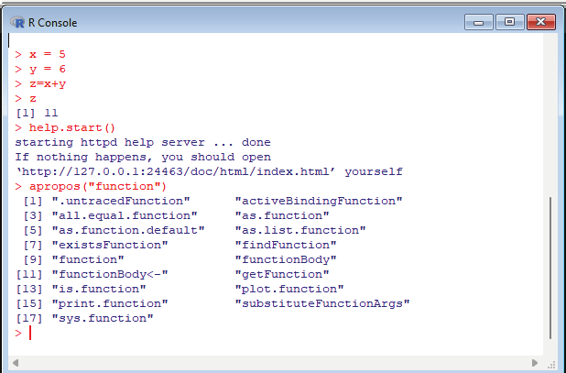
Task: Click the 'y = 6' command line
Action: (x=40, y=69)
